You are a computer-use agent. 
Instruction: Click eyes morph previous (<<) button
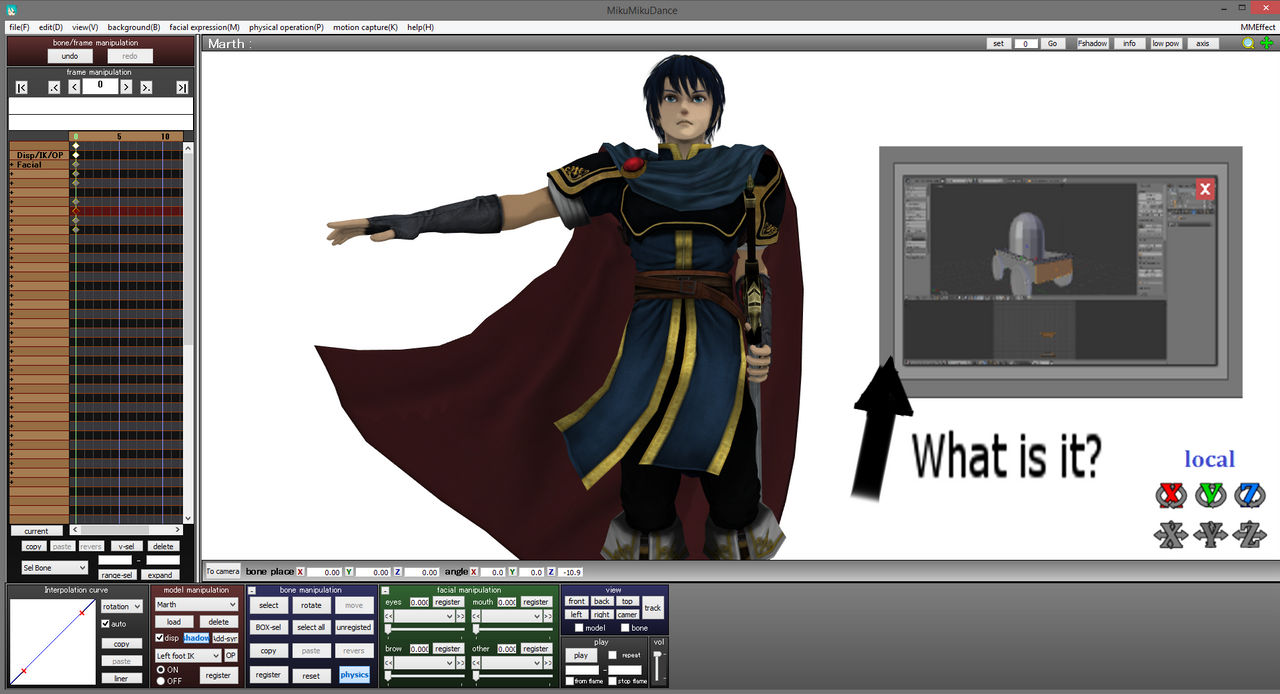pos(390,617)
